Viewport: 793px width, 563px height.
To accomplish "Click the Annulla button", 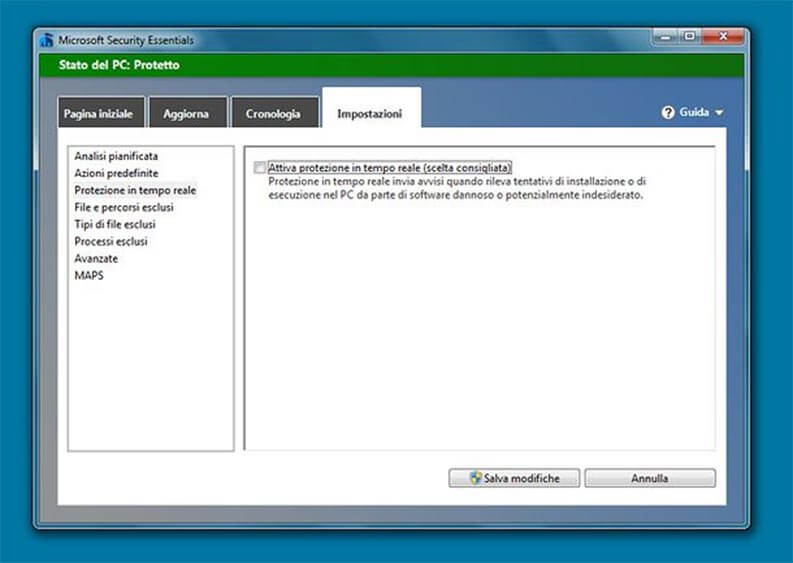I will click(x=650, y=478).
